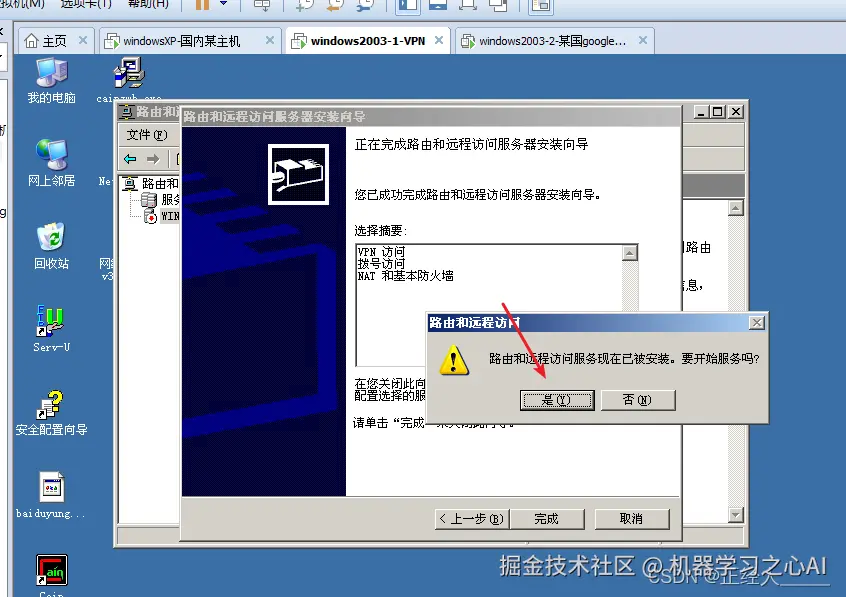Select the baiduyung desktop file icon
The width and height of the screenshot is (846, 597).
(51, 496)
